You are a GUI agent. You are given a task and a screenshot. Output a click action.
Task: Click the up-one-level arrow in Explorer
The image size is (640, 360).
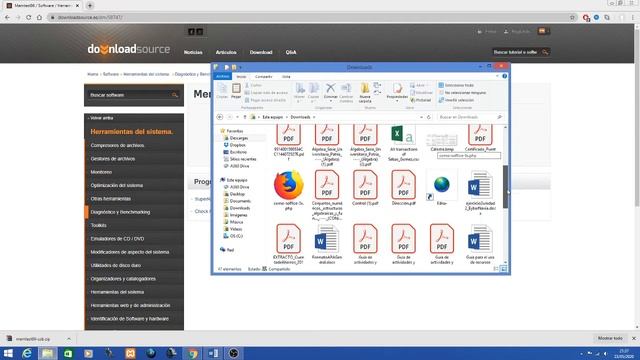(x=245, y=117)
